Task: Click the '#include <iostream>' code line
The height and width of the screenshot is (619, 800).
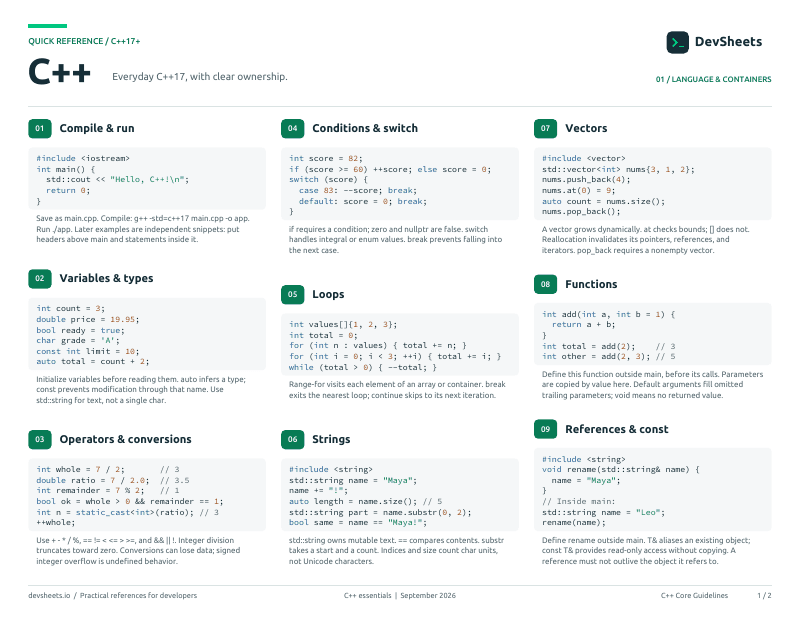Action: tap(83, 158)
